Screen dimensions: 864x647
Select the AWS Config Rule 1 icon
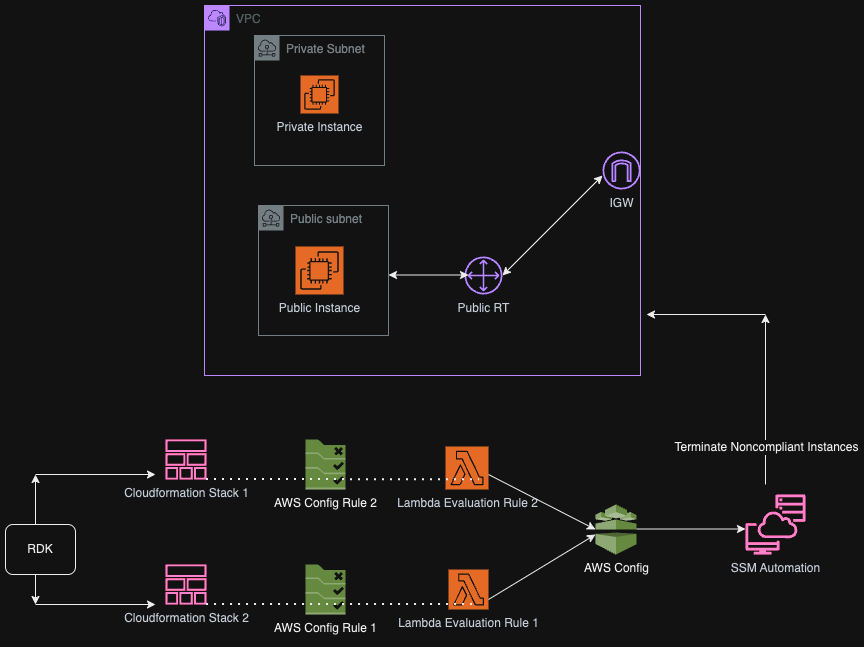pos(325,590)
